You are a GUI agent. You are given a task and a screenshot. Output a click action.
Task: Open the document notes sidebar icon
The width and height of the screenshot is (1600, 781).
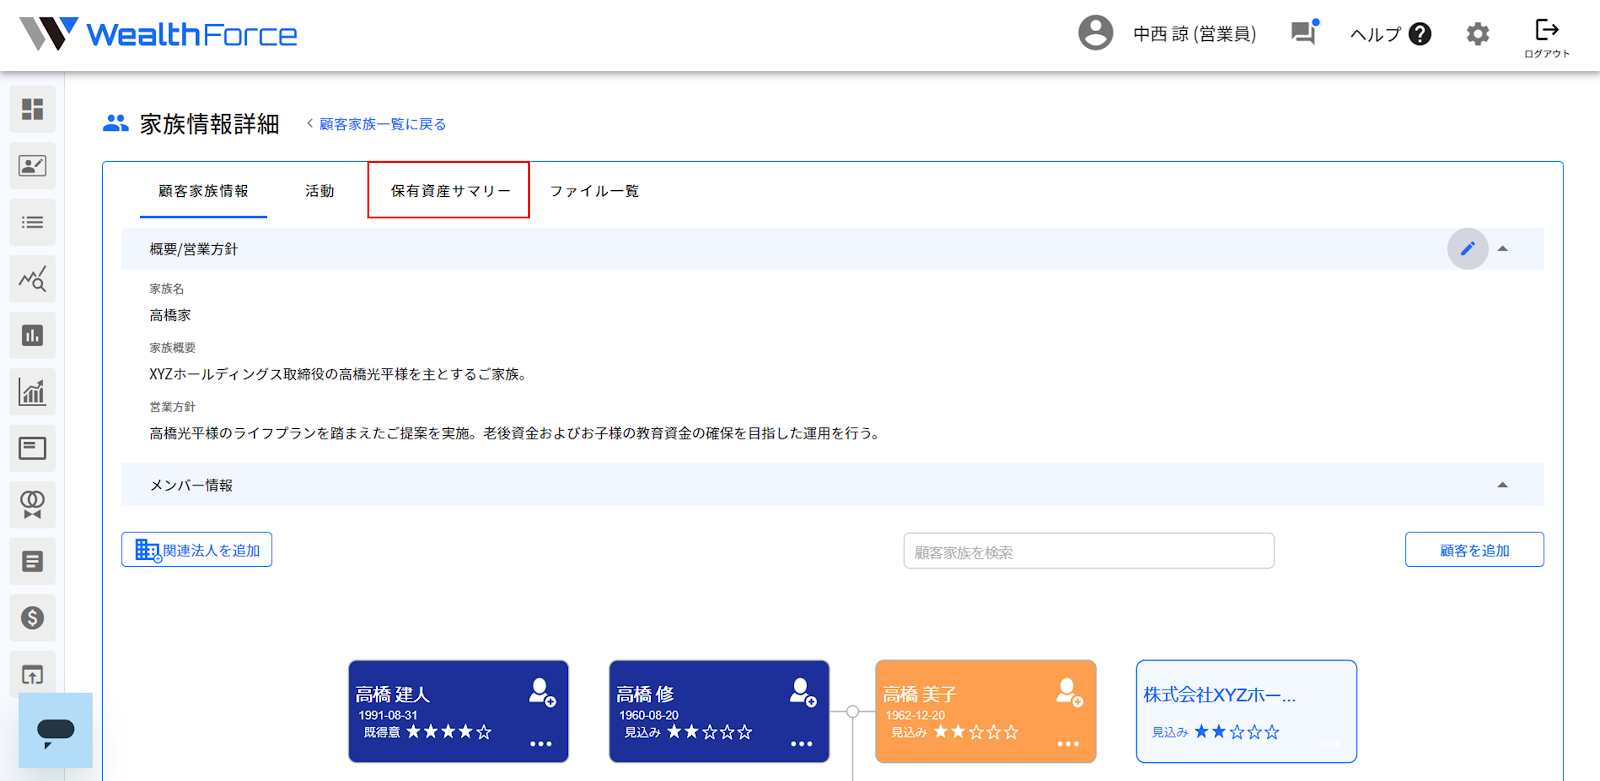point(32,561)
